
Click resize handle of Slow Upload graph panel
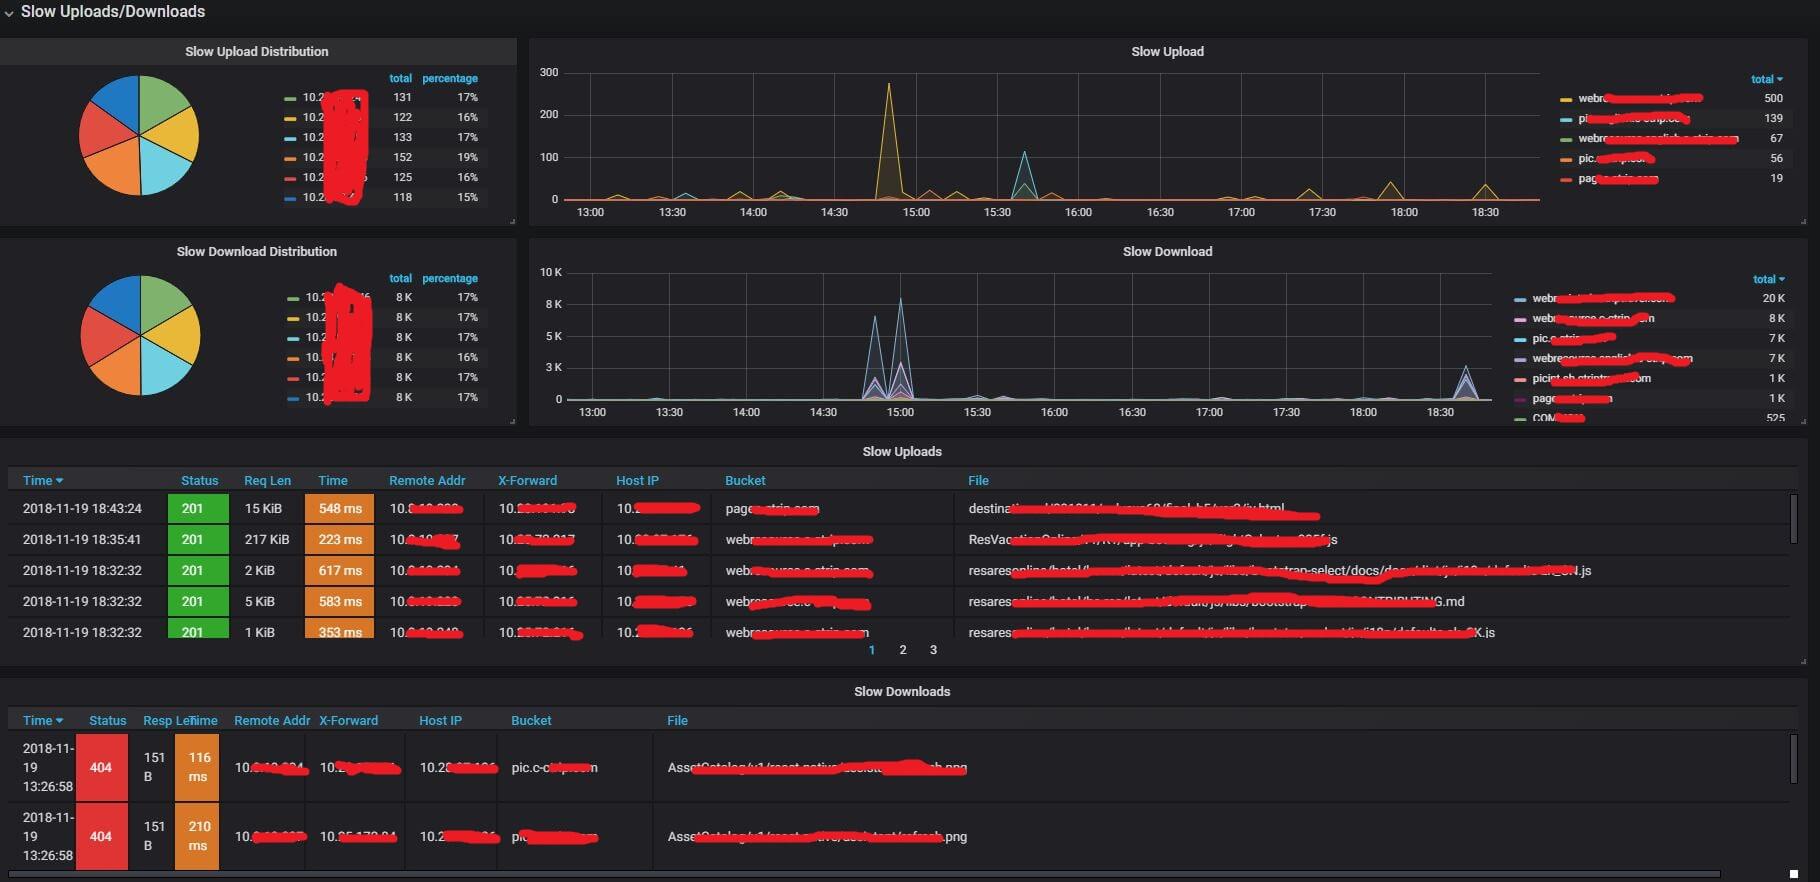point(1803,221)
